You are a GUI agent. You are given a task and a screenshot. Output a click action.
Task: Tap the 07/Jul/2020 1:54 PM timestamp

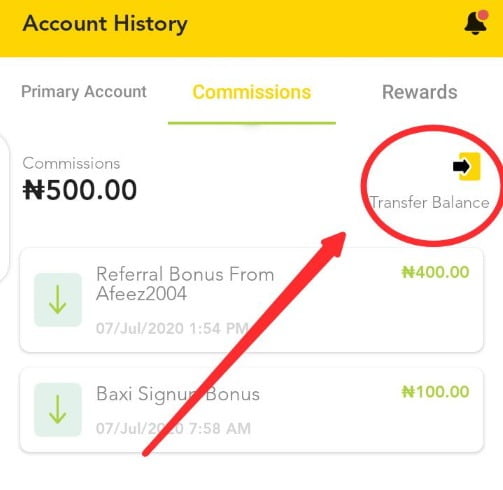pos(172,329)
